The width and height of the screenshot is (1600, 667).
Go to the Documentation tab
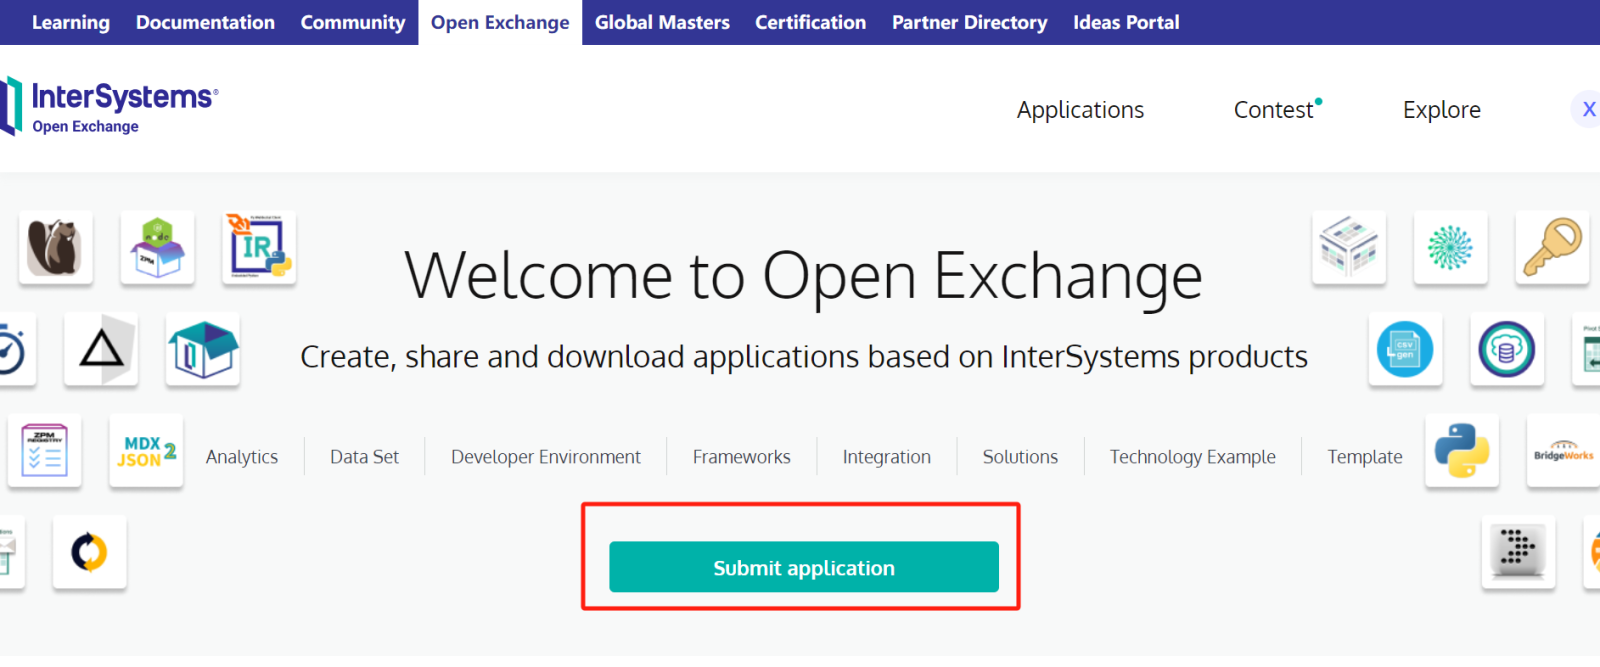[x=205, y=22]
